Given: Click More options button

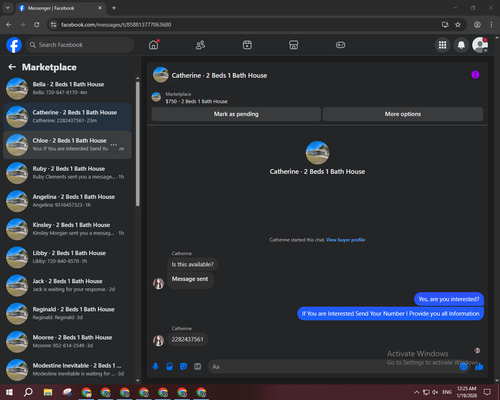Looking at the screenshot, I should [403, 114].
